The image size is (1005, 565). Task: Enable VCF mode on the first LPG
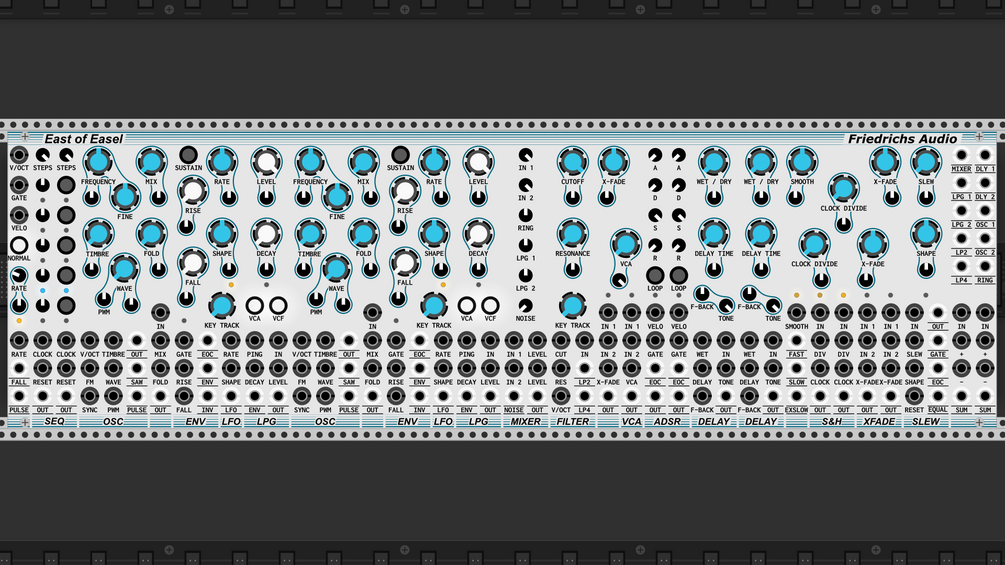278,305
